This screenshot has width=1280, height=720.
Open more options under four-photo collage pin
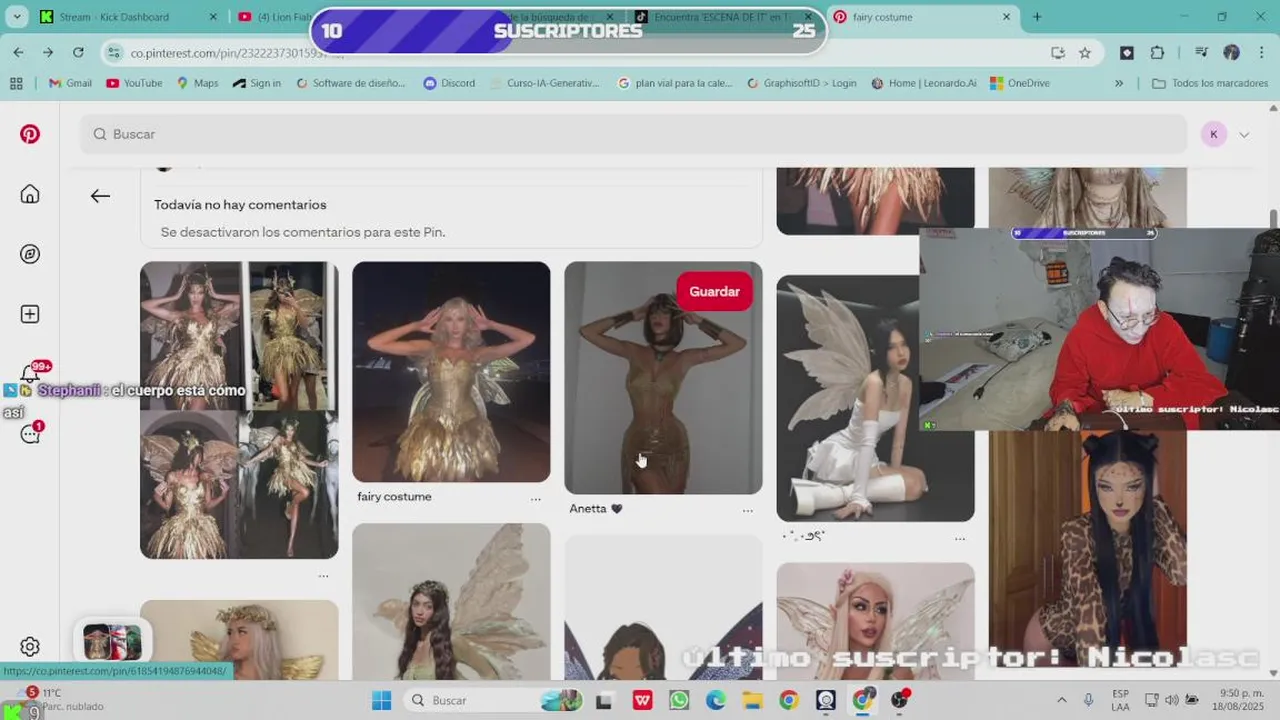point(323,575)
